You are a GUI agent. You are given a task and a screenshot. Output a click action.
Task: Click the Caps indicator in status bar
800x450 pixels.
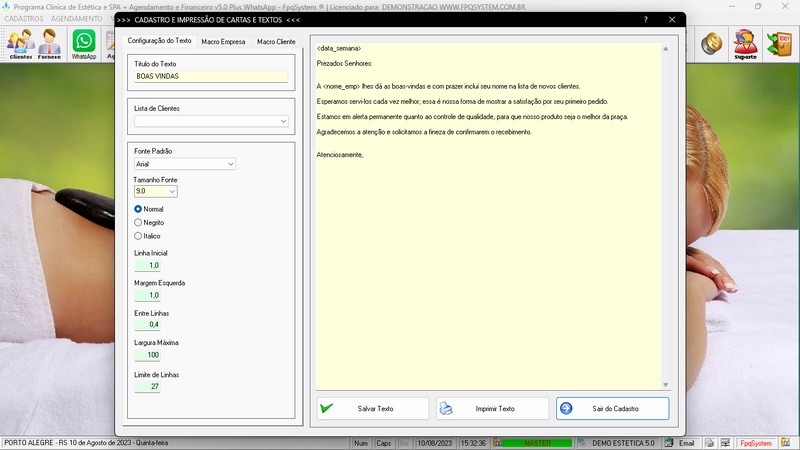coord(383,443)
